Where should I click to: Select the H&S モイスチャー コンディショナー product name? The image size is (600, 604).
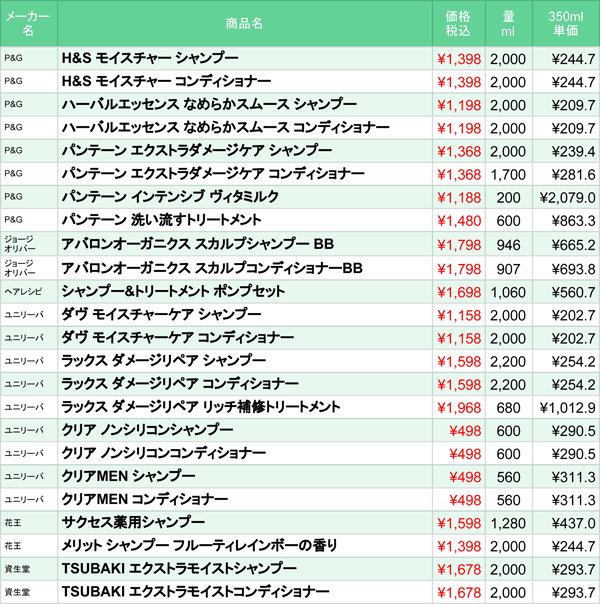coord(166,81)
